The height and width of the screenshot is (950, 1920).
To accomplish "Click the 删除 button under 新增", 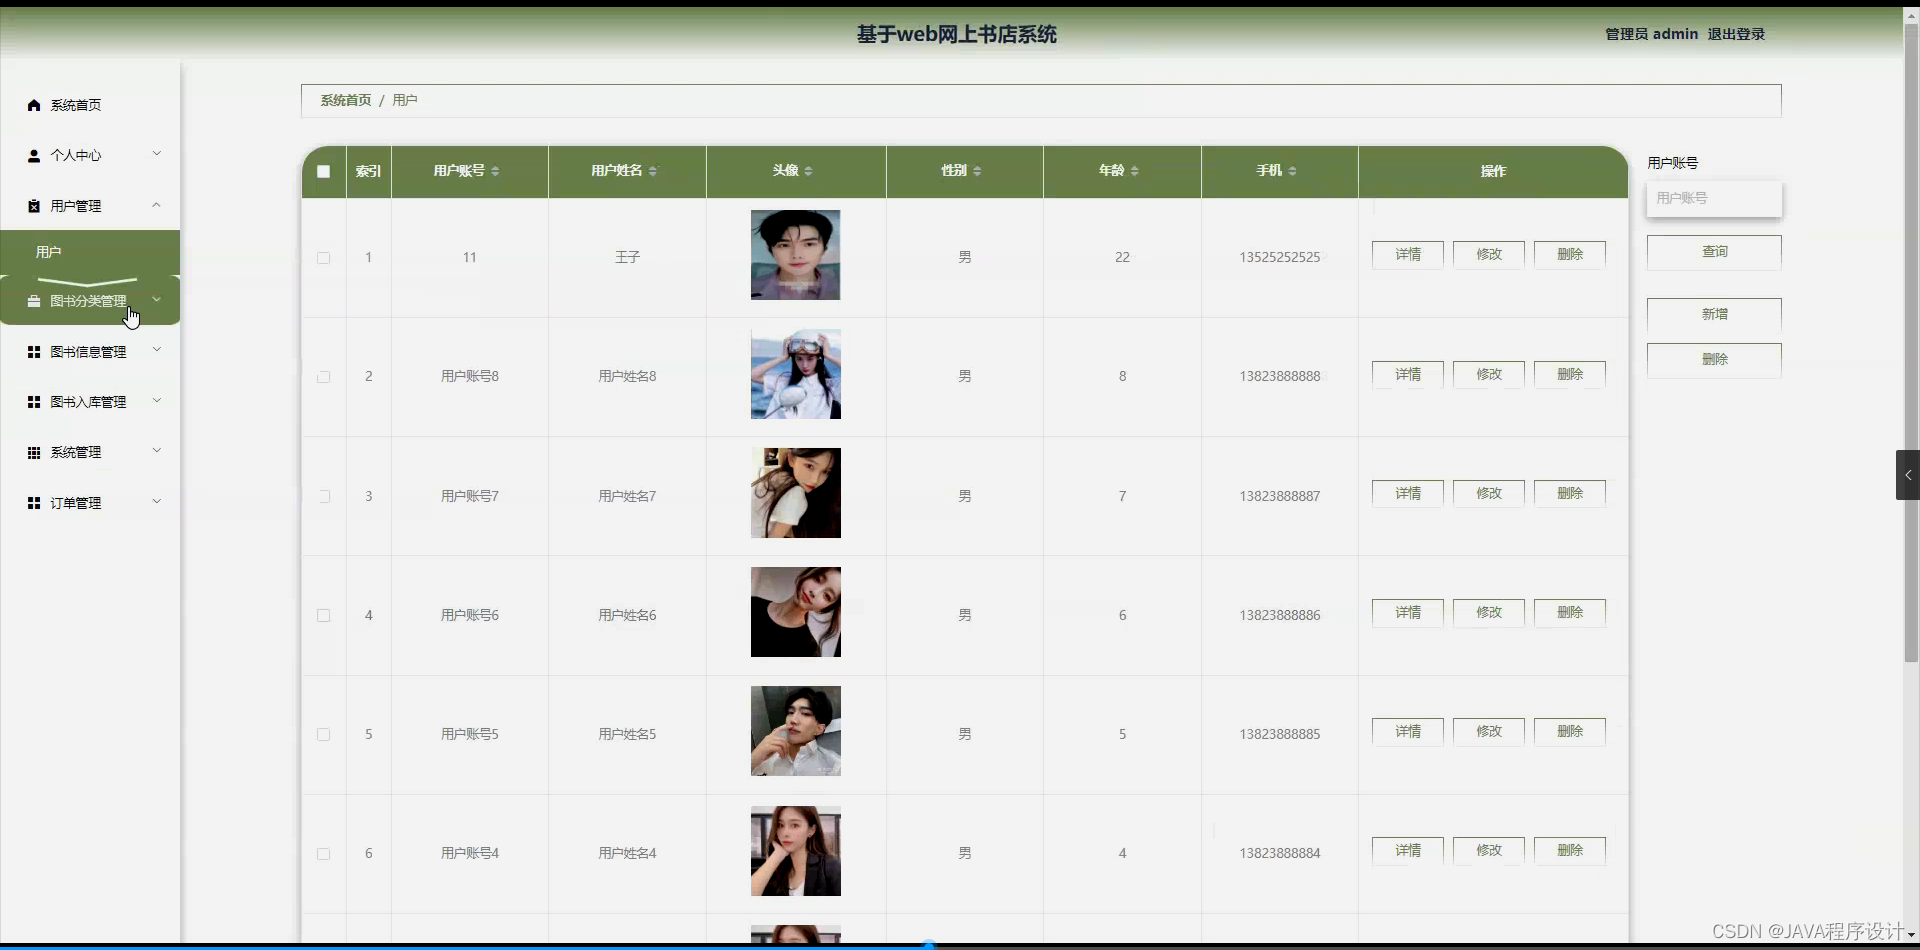I will (x=1714, y=360).
